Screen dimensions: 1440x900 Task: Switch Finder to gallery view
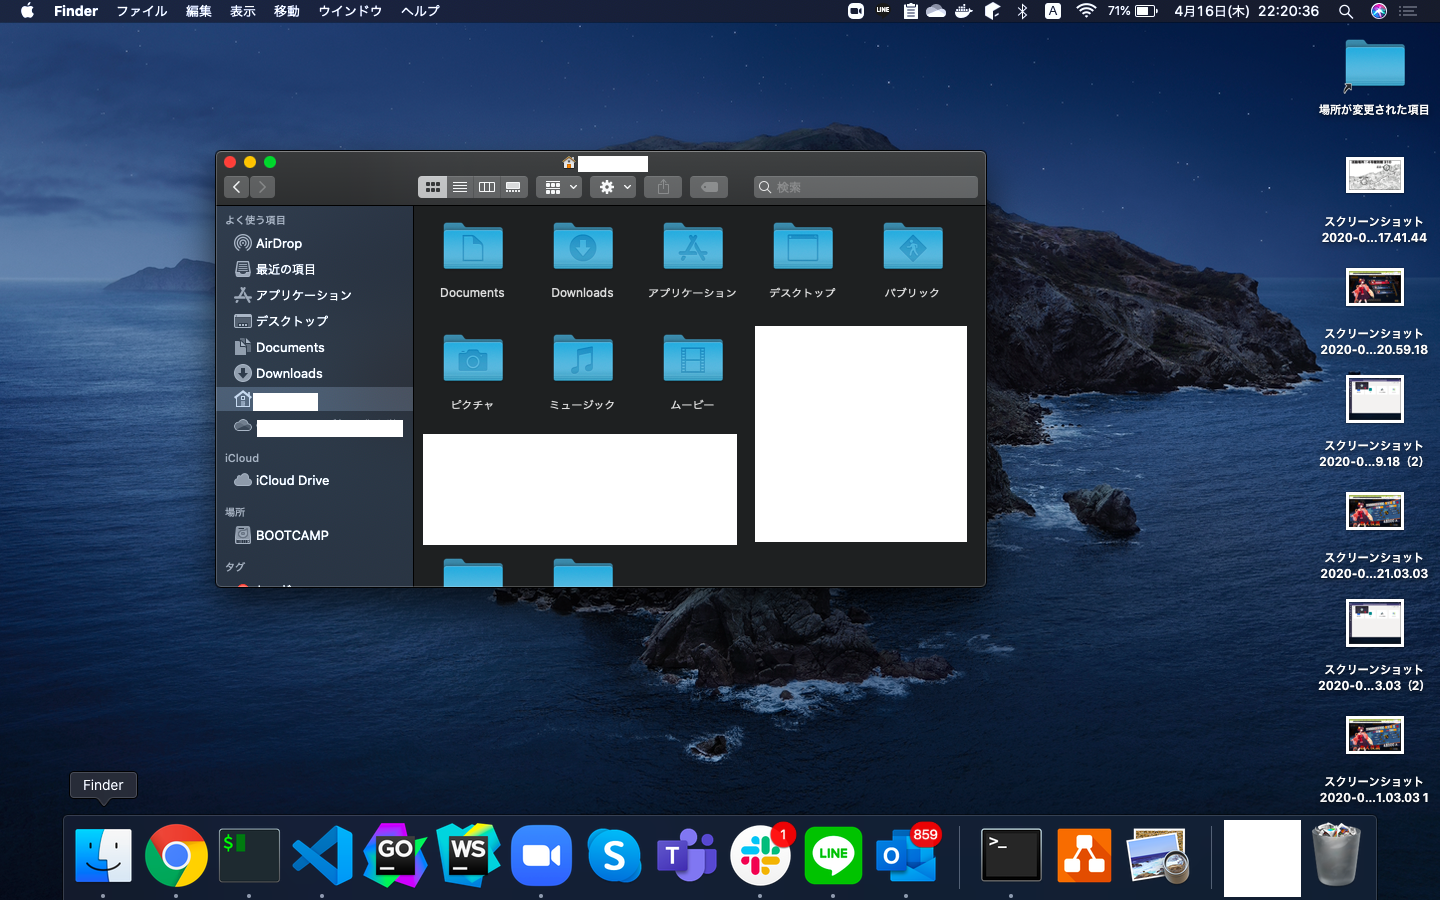(512, 186)
